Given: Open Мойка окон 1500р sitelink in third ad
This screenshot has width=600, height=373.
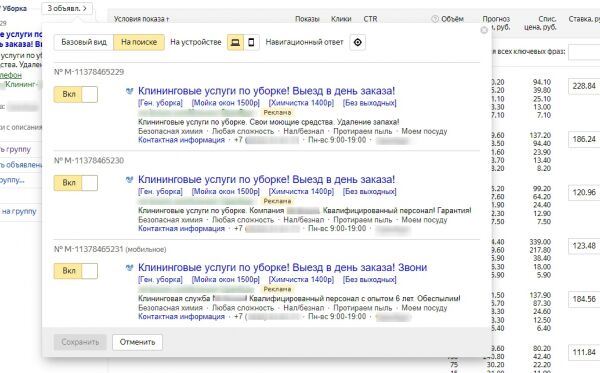Looking at the screenshot, I should click(226, 279).
